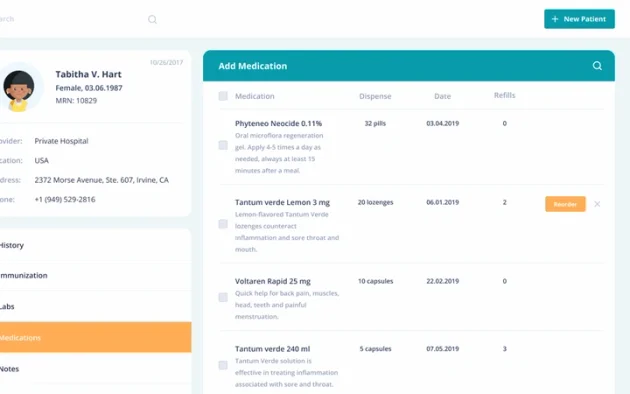Image resolution: width=630 pixels, height=394 pixels.
Task: Click the date 03.04.2019
Action: 442,123
